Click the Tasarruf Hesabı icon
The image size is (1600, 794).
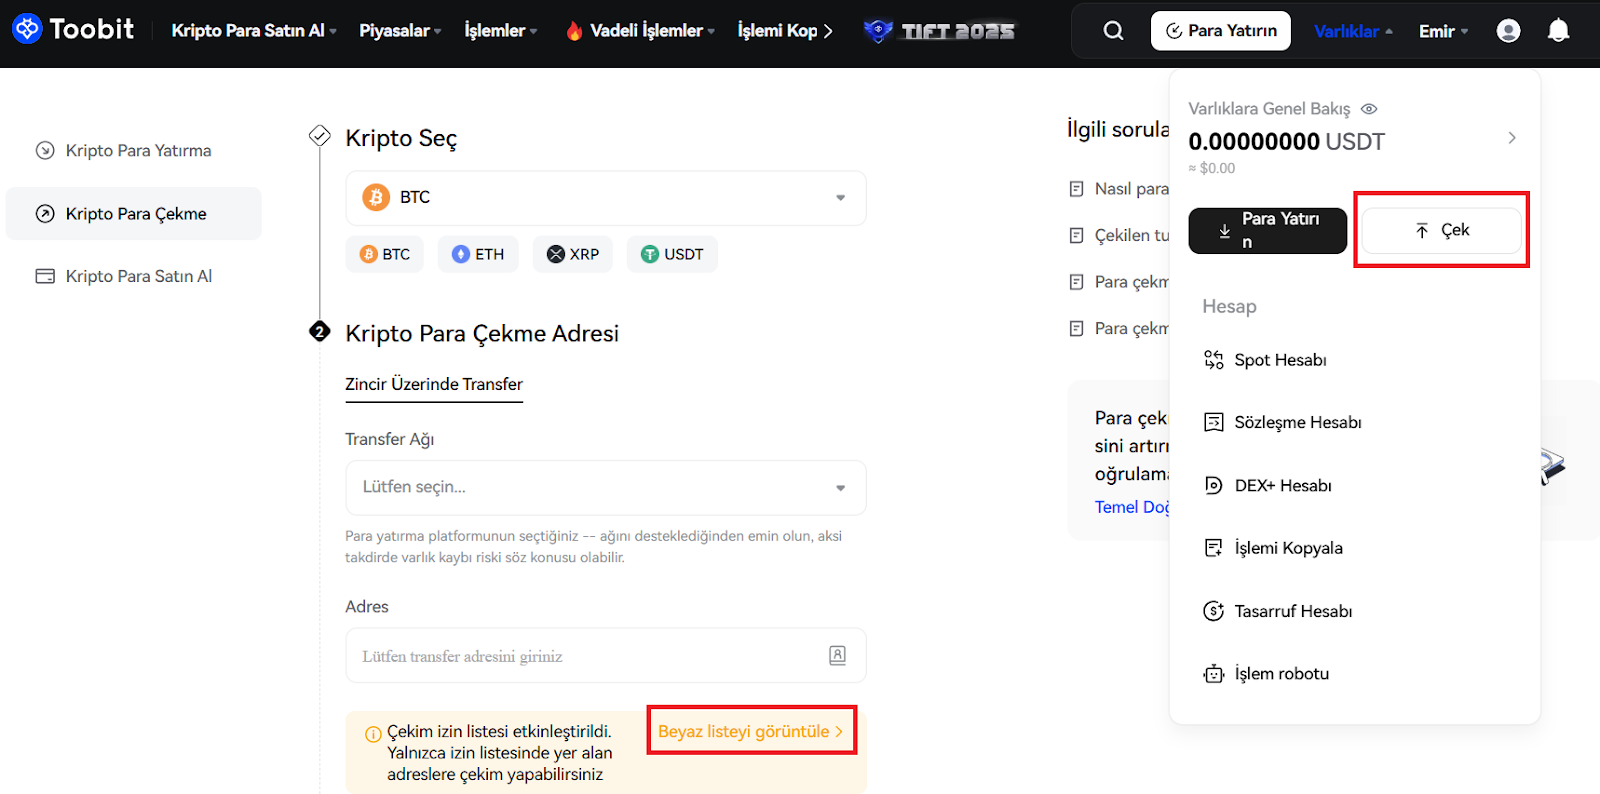(x=1213, y=611)
